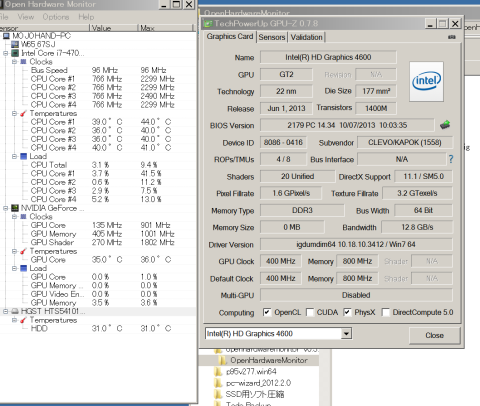Click the computer icon beside MOJOHAND-PC
The width and height of the screenshot is (480, 406).
pyautogui.click(x=6, y=36)
